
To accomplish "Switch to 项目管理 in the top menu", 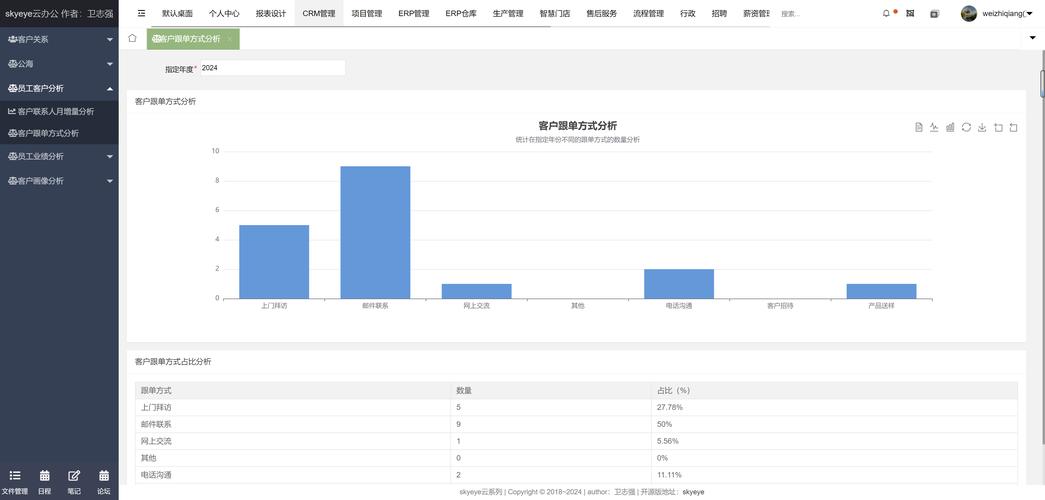I will tap(367, 13).
